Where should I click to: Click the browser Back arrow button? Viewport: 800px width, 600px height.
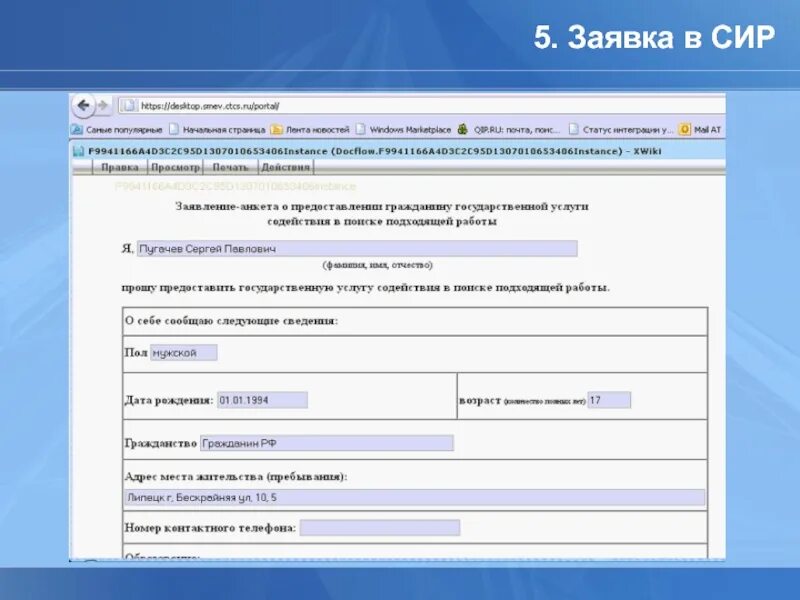[83, 106]
